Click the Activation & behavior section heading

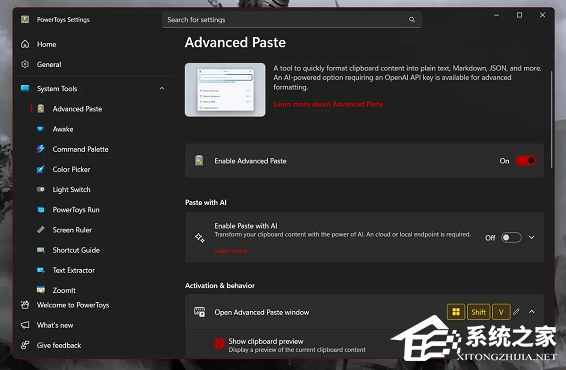point(220,286)
